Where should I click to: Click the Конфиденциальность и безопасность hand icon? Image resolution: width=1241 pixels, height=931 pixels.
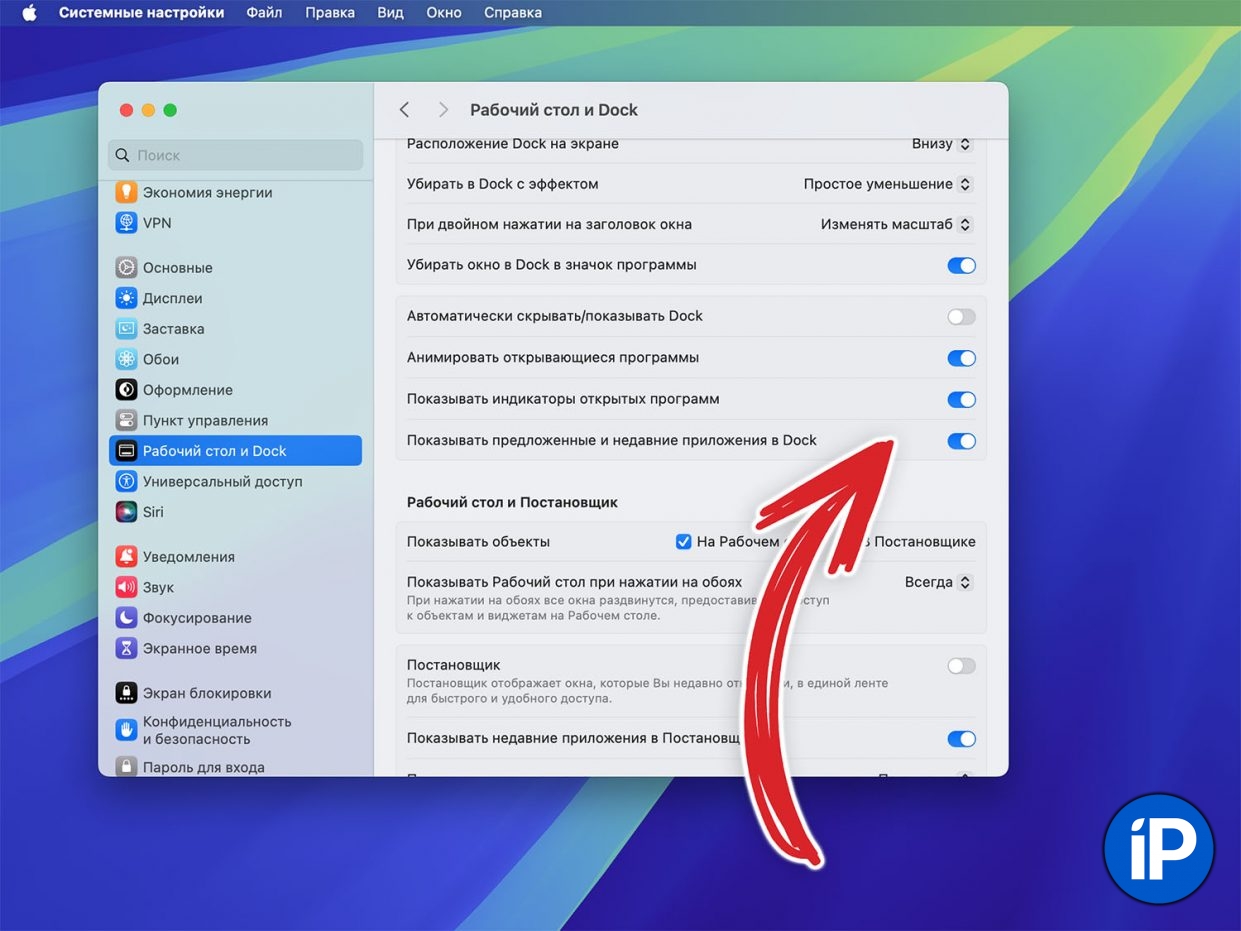(126, 730)
